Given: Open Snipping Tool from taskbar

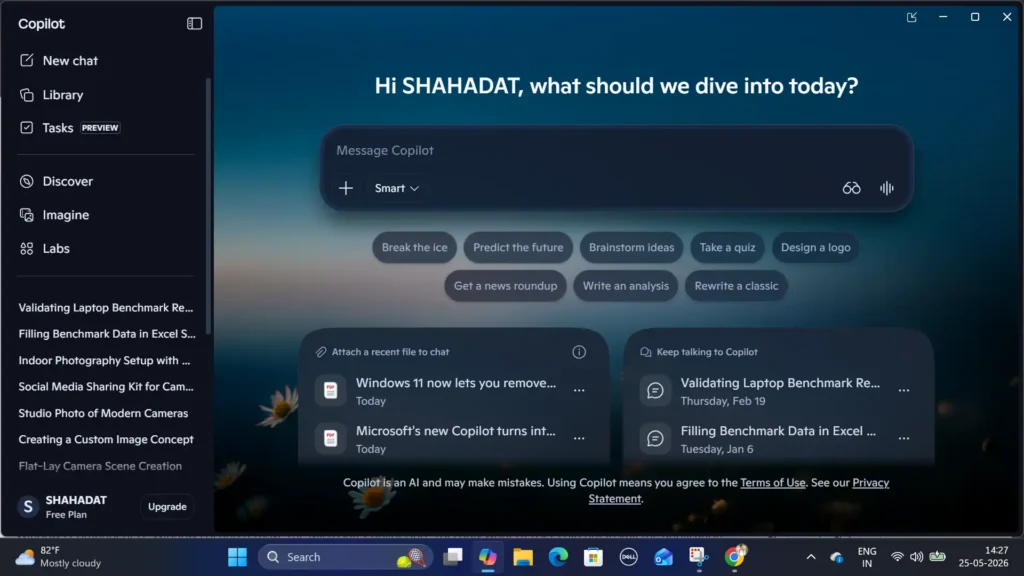Looking at the screenshot, I should click(x=699, y=557).
